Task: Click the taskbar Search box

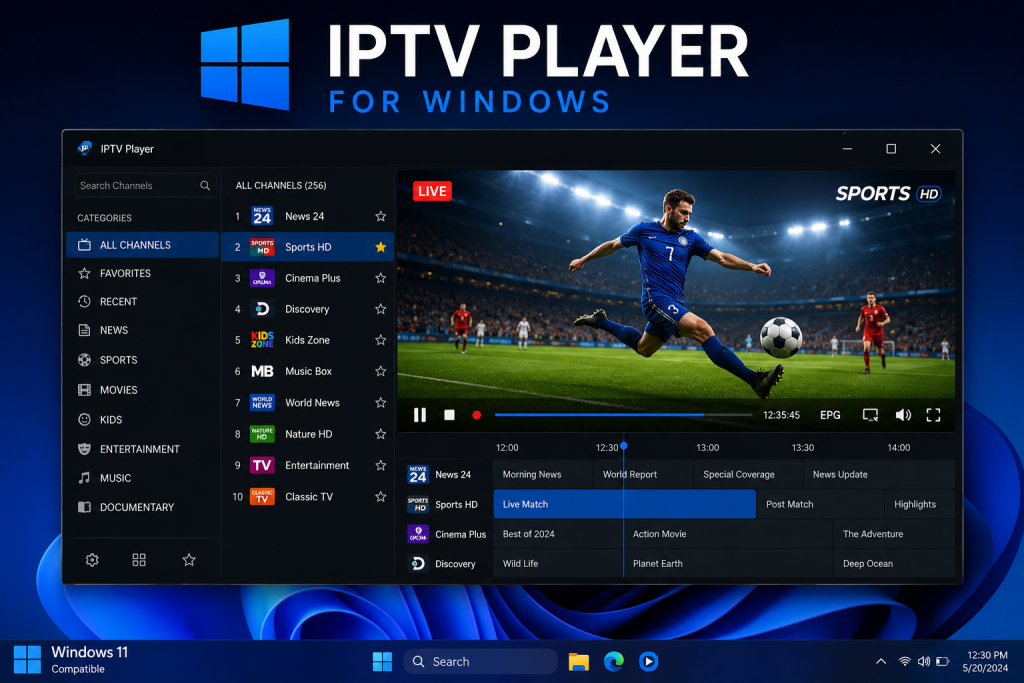Action: [481, 661]
